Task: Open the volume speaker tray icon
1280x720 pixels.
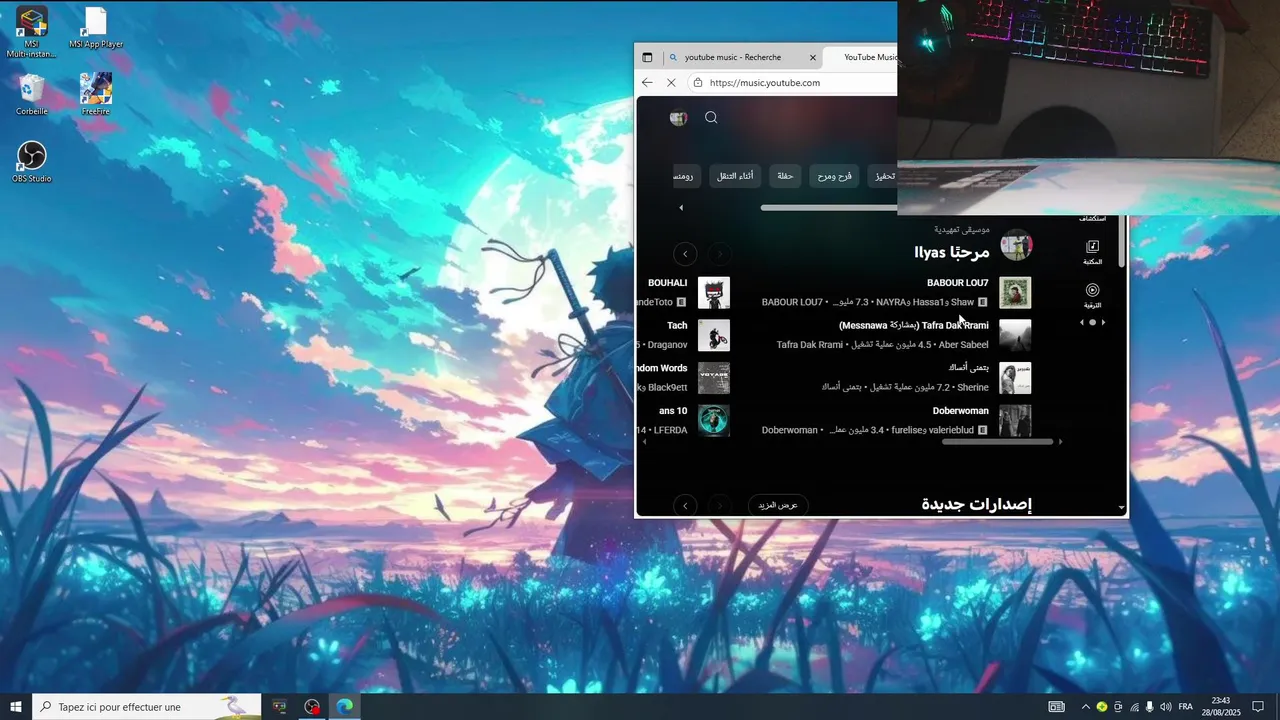Action: tap(1165, 707)
